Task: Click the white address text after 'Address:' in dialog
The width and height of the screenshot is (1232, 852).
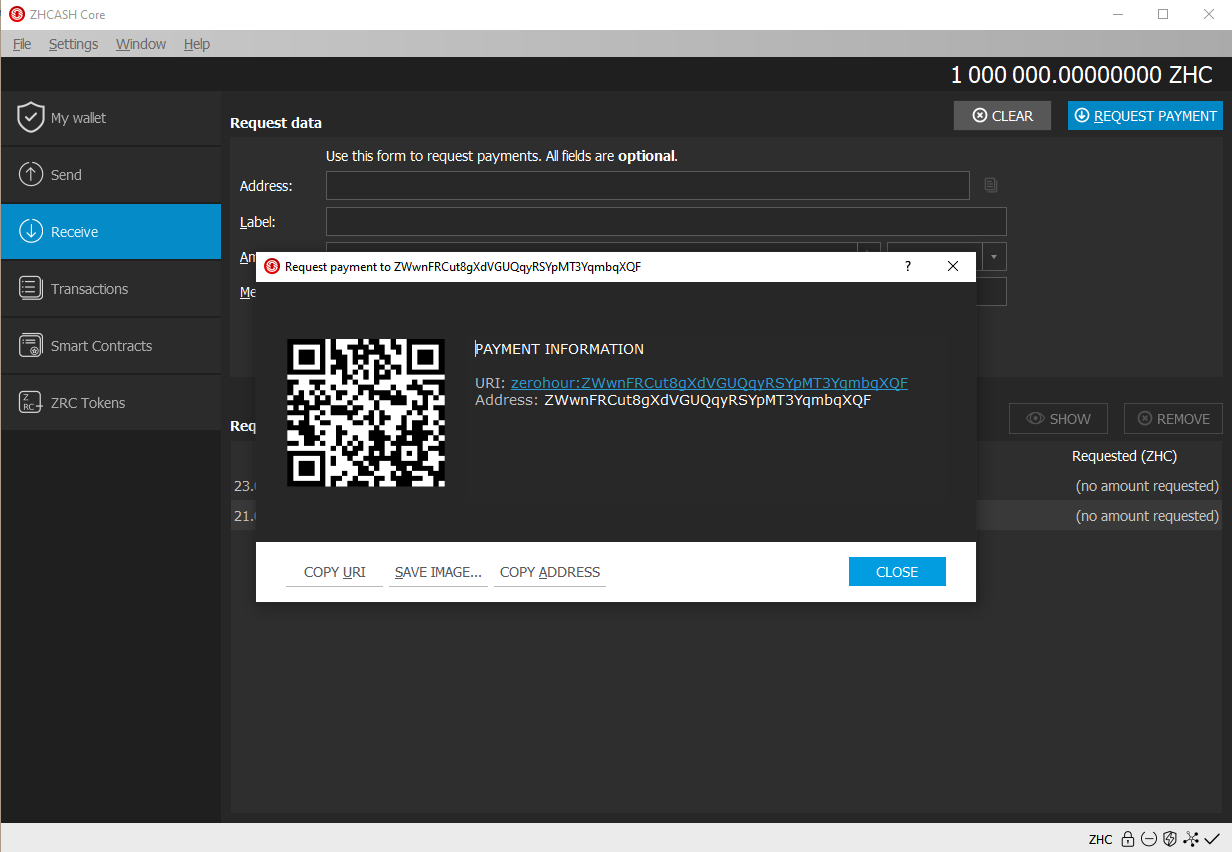Action: 707,400
